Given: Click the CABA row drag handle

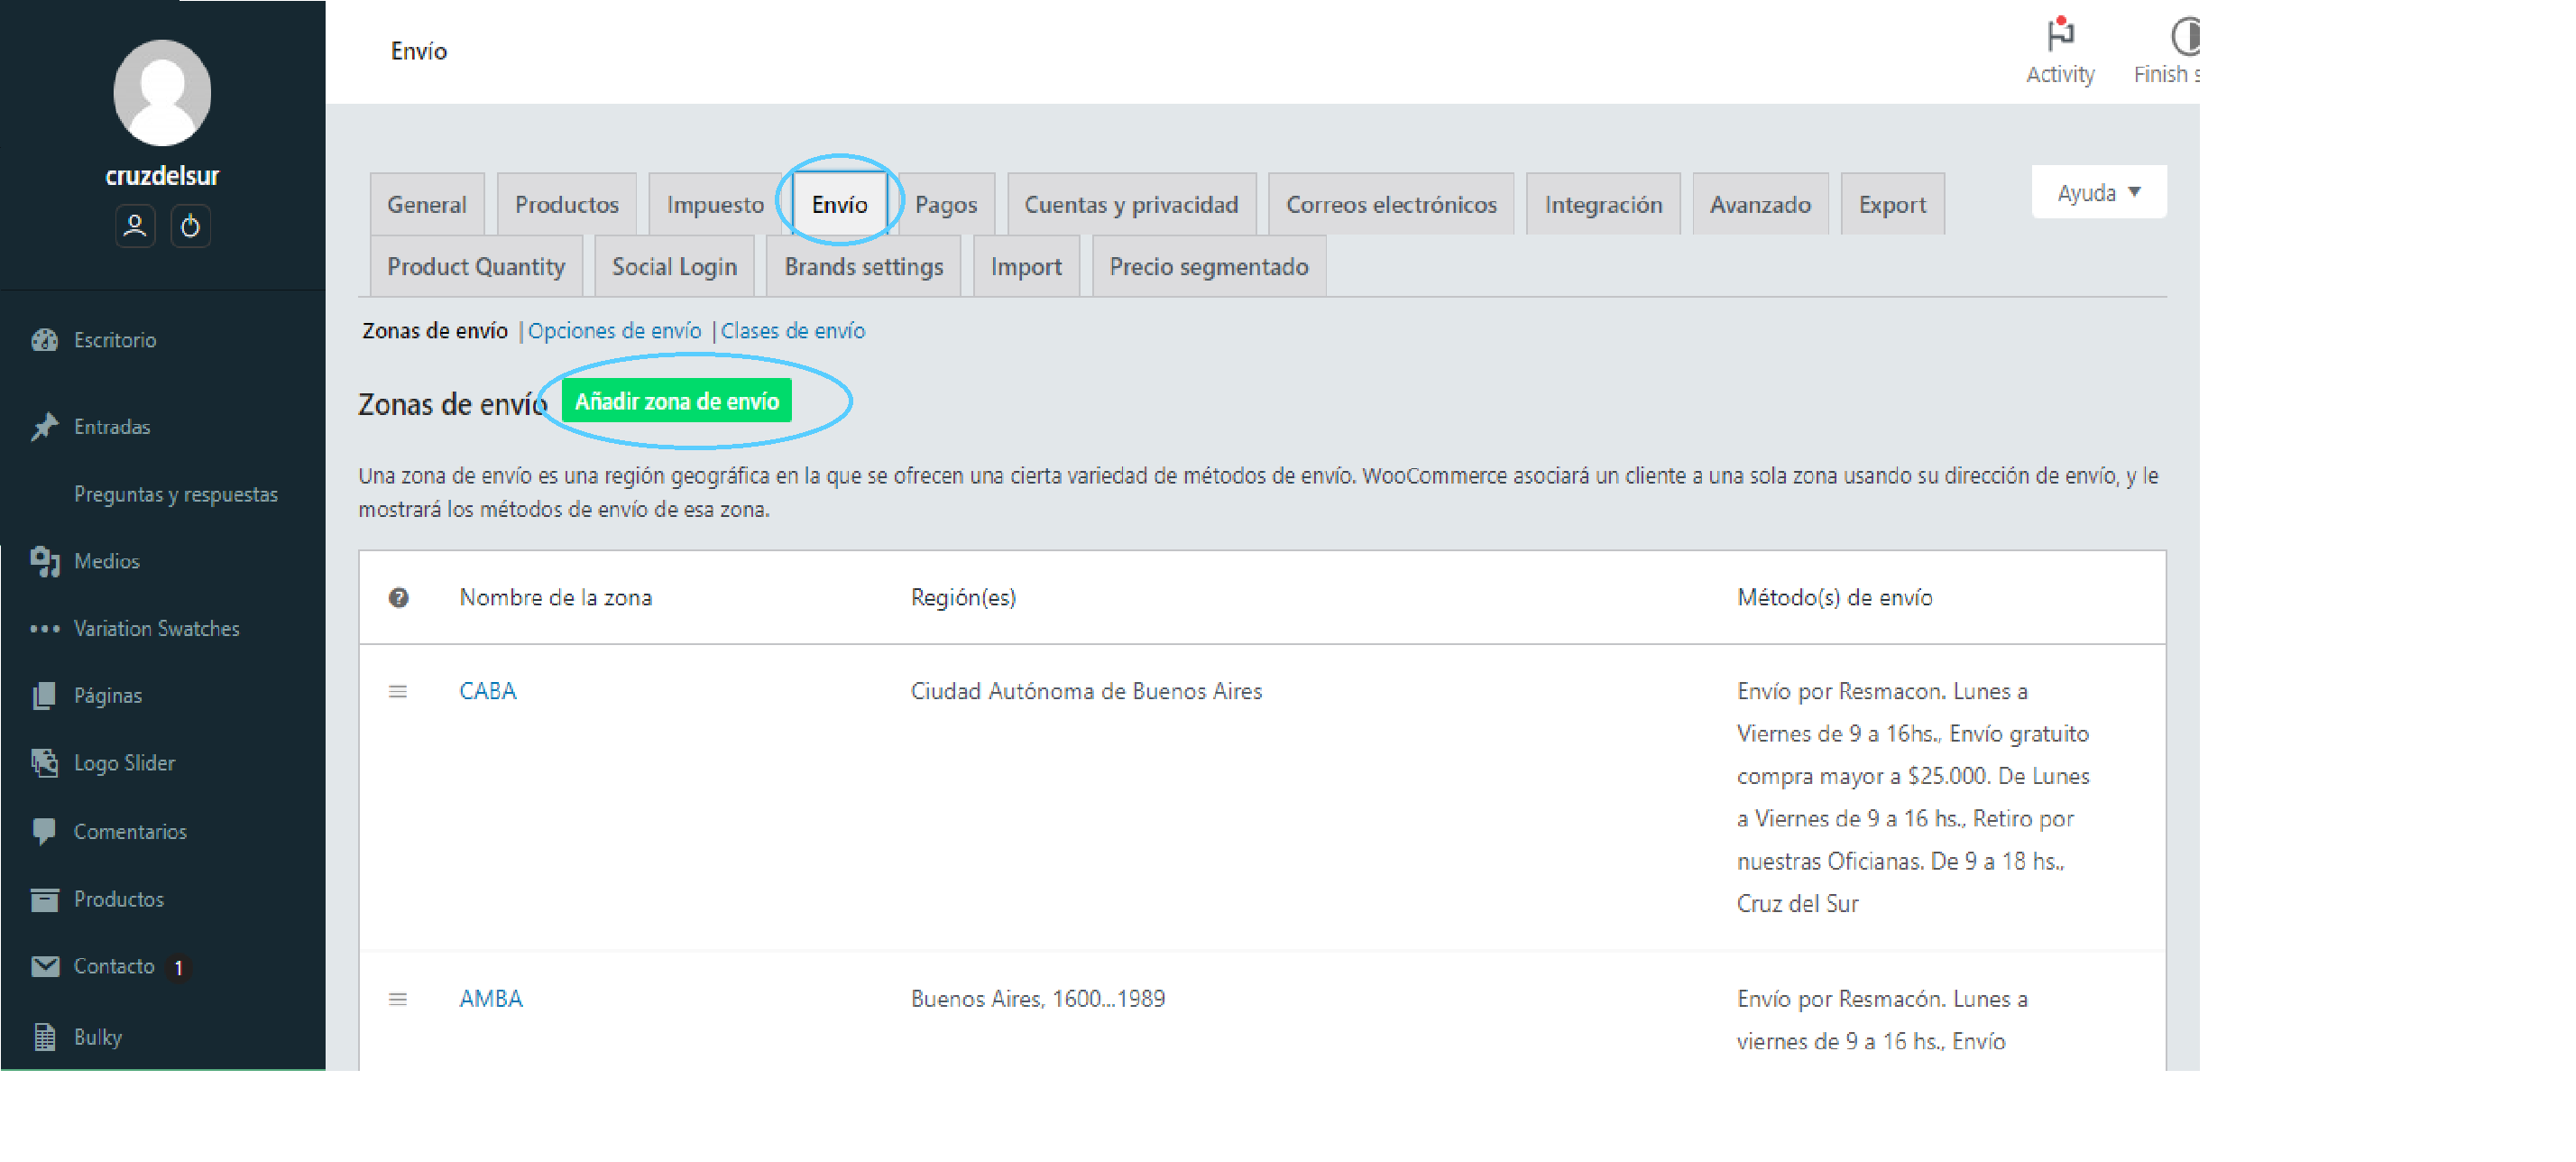Looking at the screenshot, I should 398,691.
